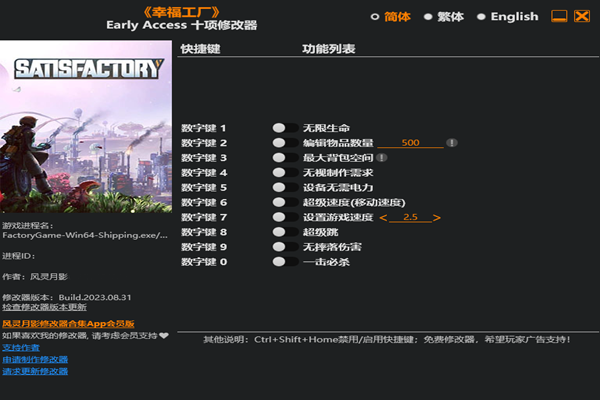The height and width of the screenshot is (400, 600).
Task: Minimize the trainer window
Action: [560, 16]
